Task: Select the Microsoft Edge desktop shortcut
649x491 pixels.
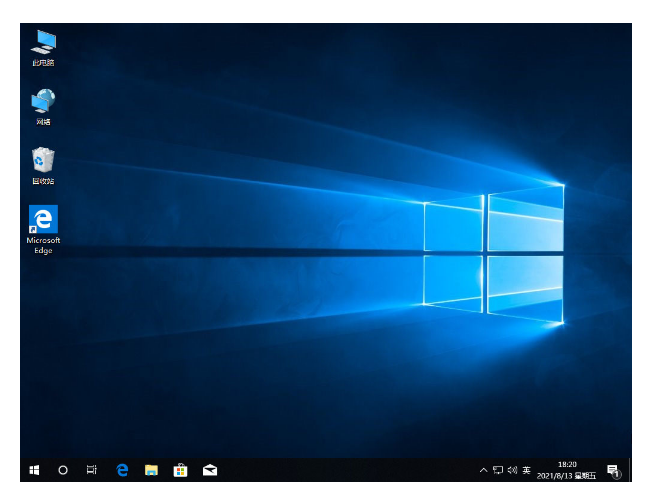Action: pyautogui.click(x=43, y=219)
